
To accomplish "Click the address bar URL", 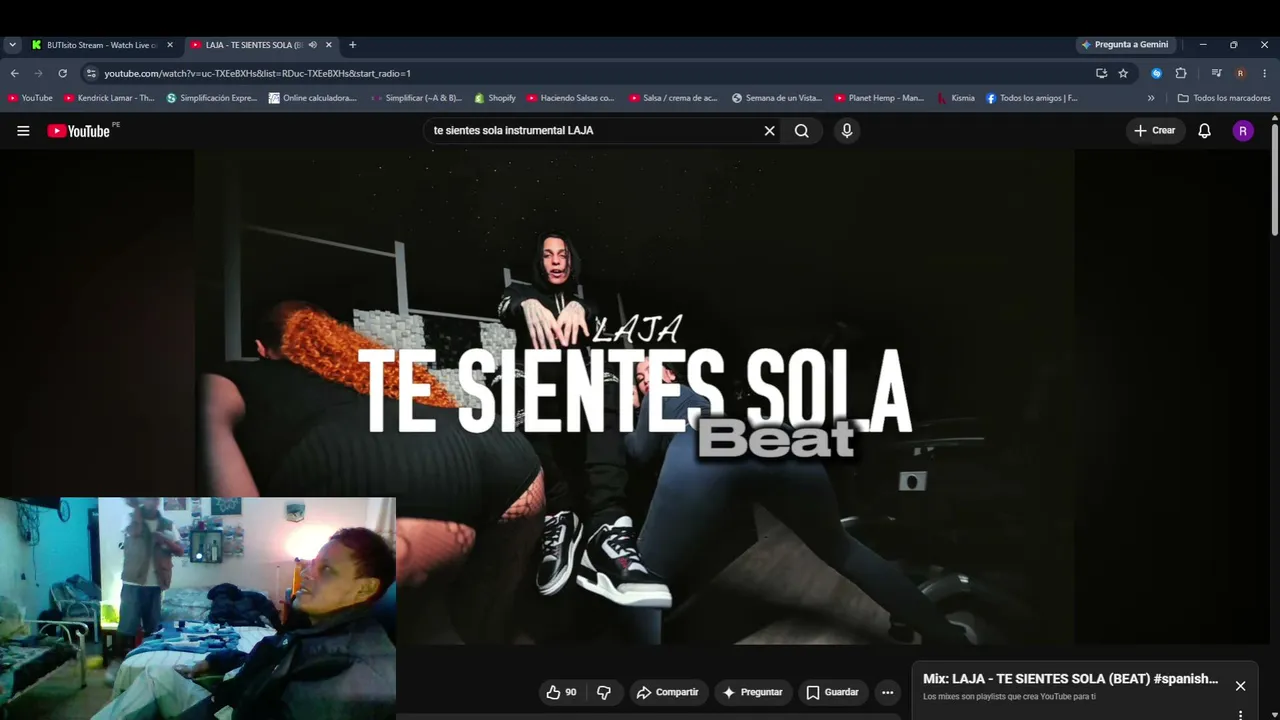I will pyautogui.click(x=257, y=73).
